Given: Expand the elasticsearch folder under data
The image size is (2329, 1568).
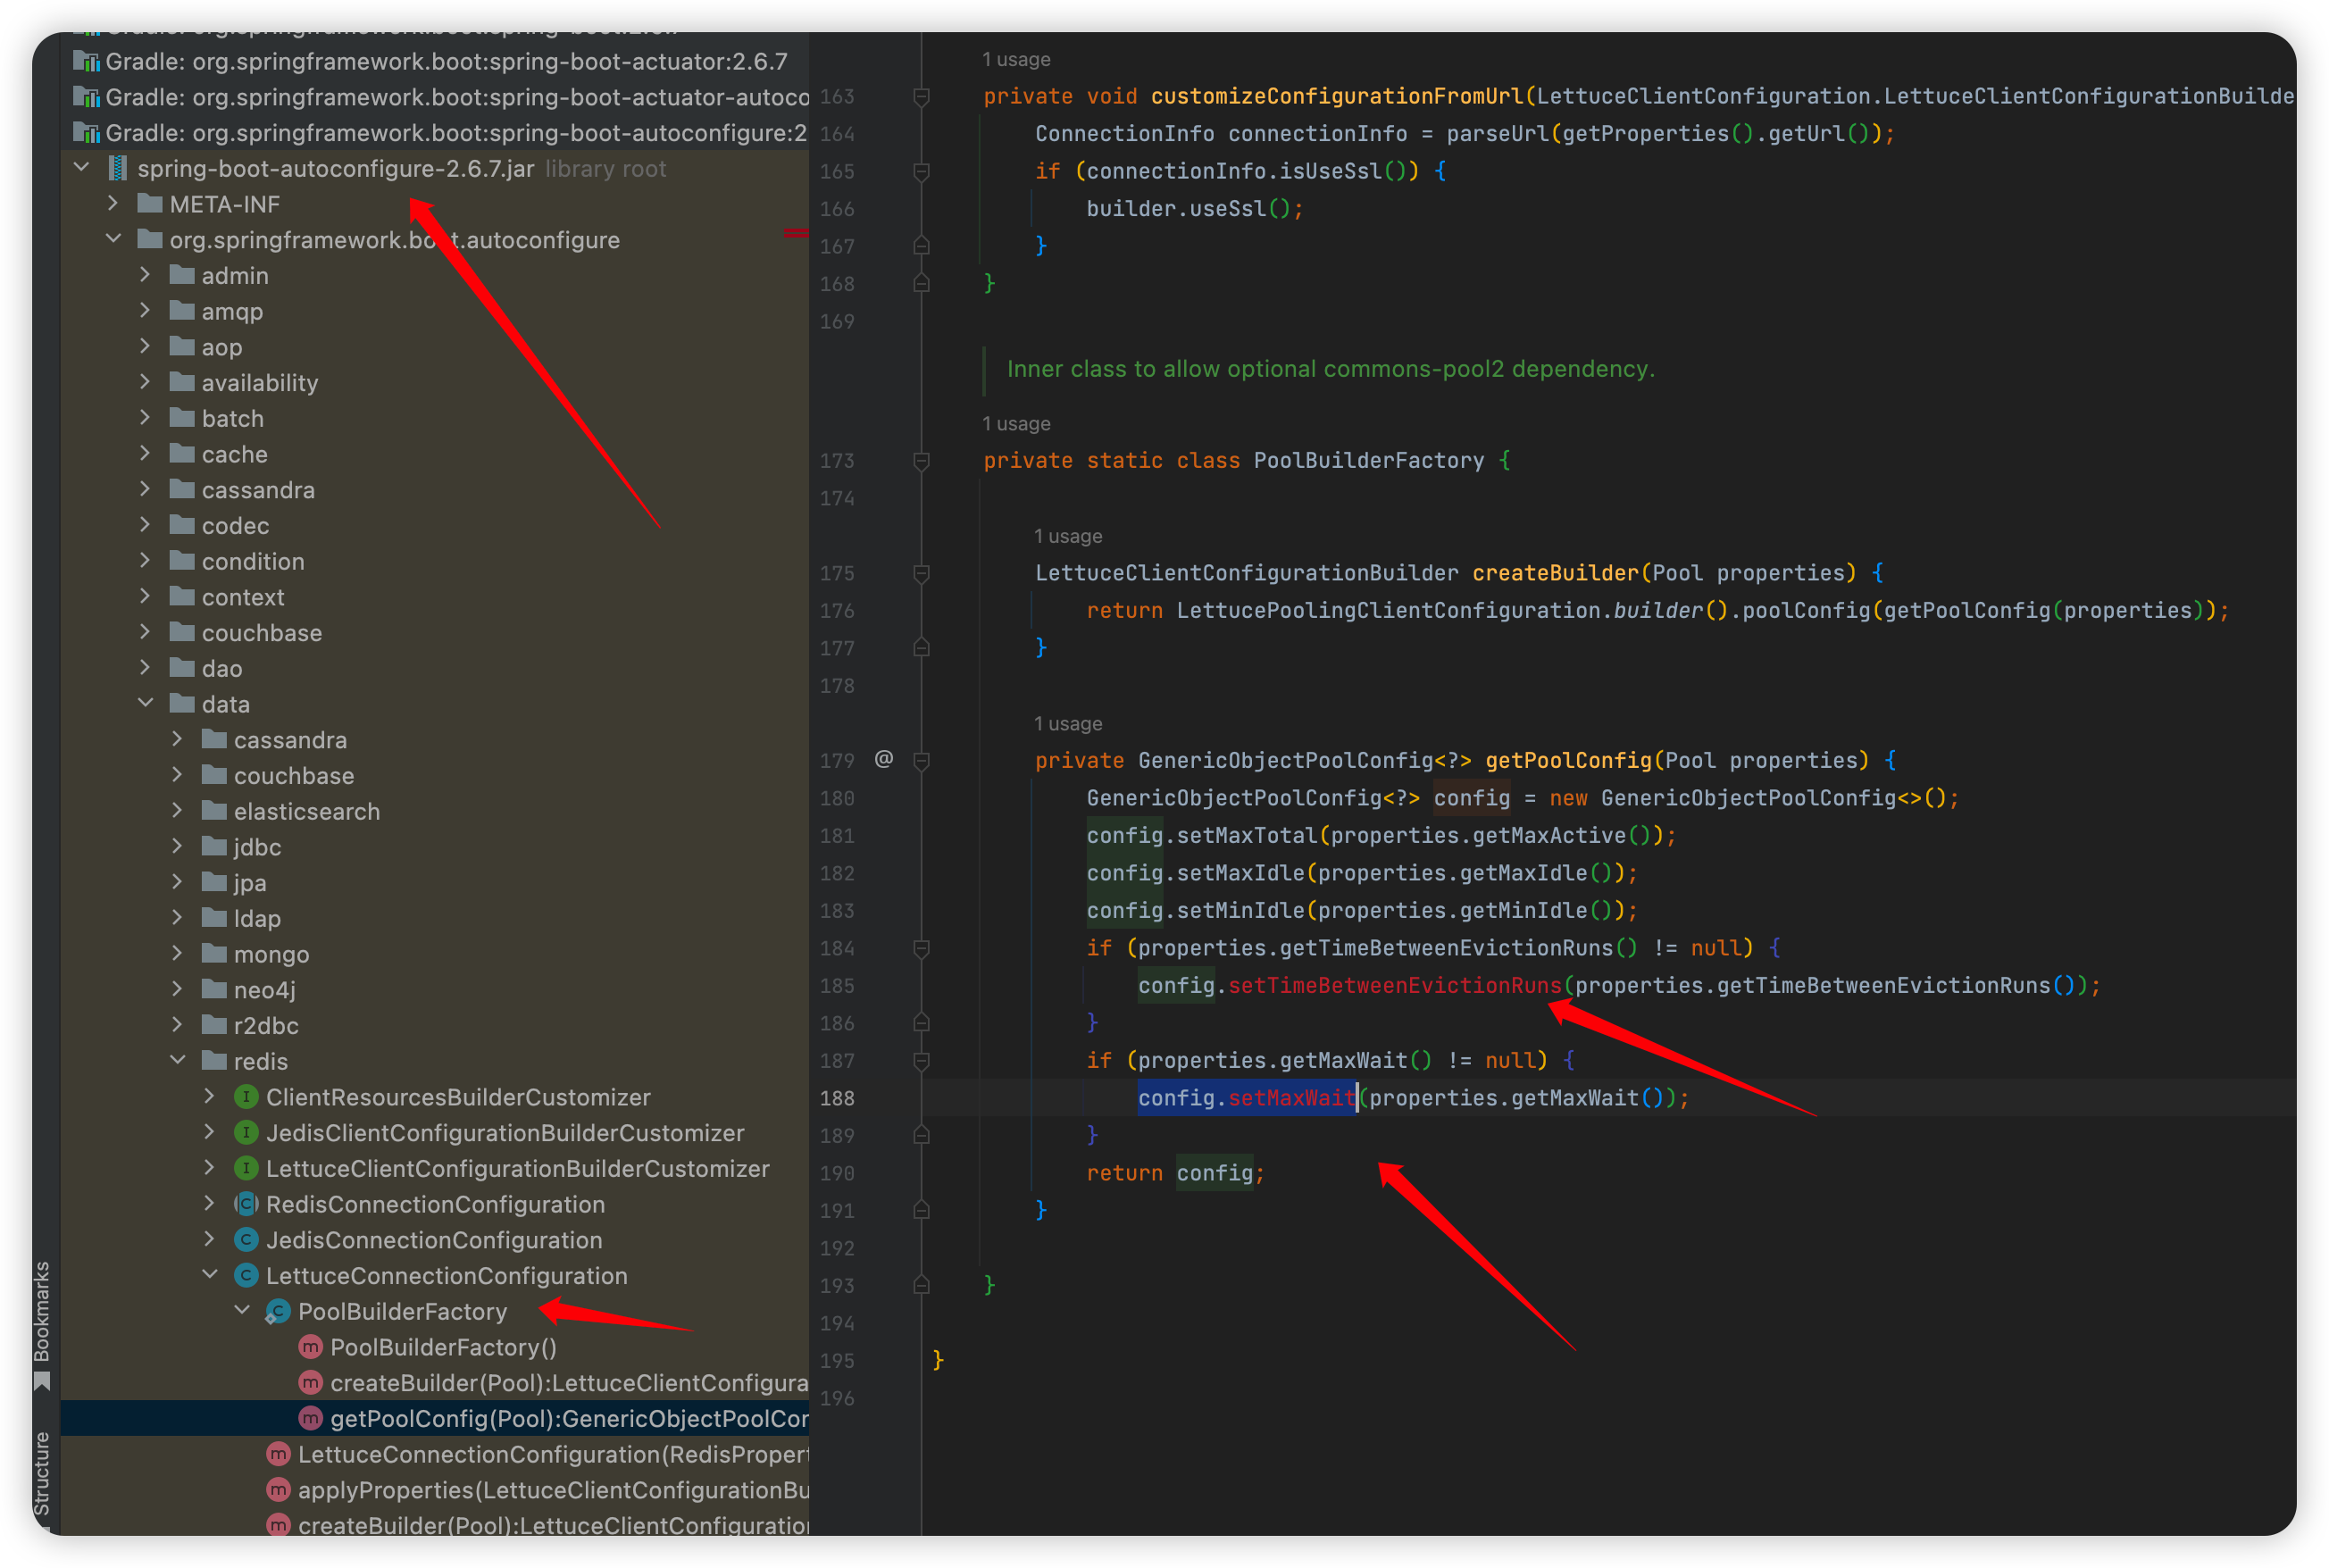Looking at the screenshot, I should [x=178, y=811].
